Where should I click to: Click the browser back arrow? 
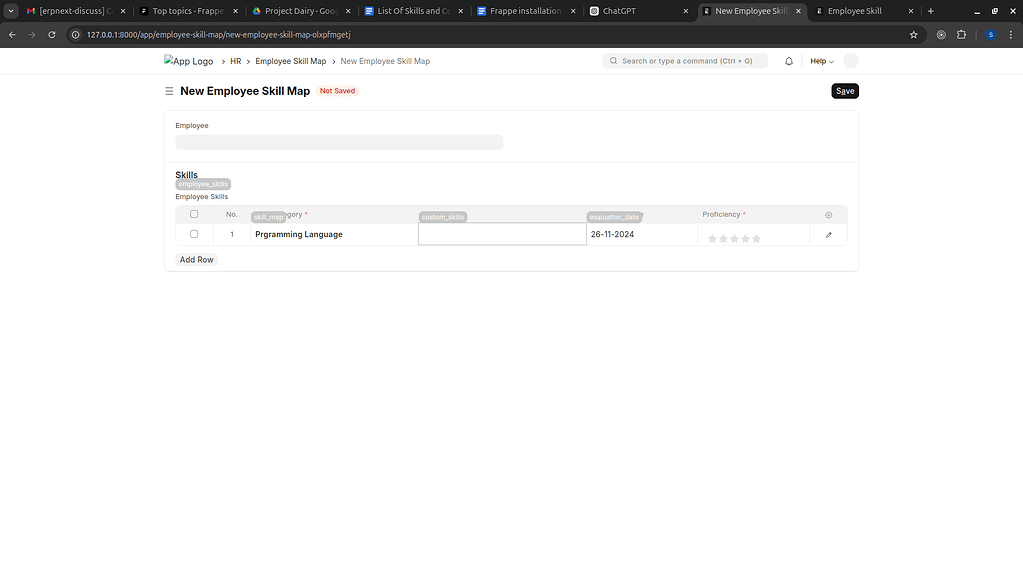click(x=11, y=34)
